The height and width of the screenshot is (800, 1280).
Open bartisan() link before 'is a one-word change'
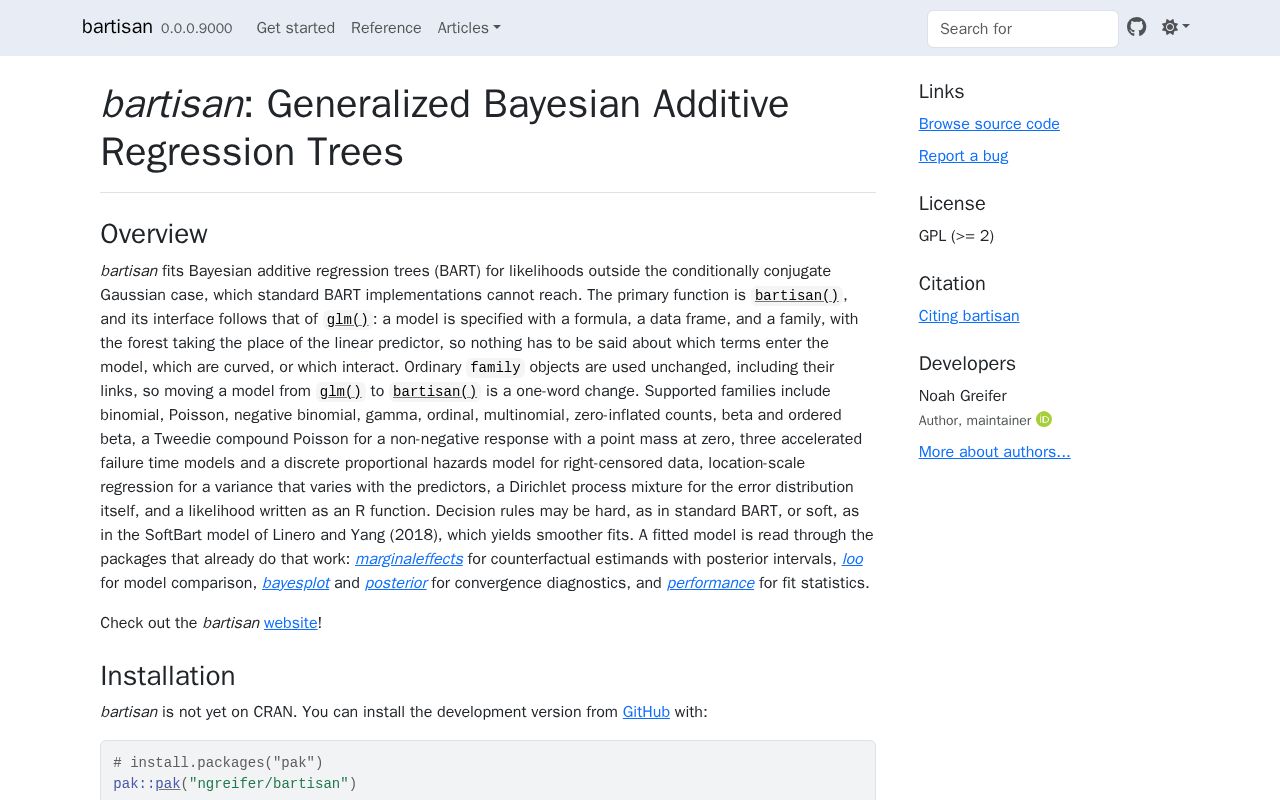point(434,391)
